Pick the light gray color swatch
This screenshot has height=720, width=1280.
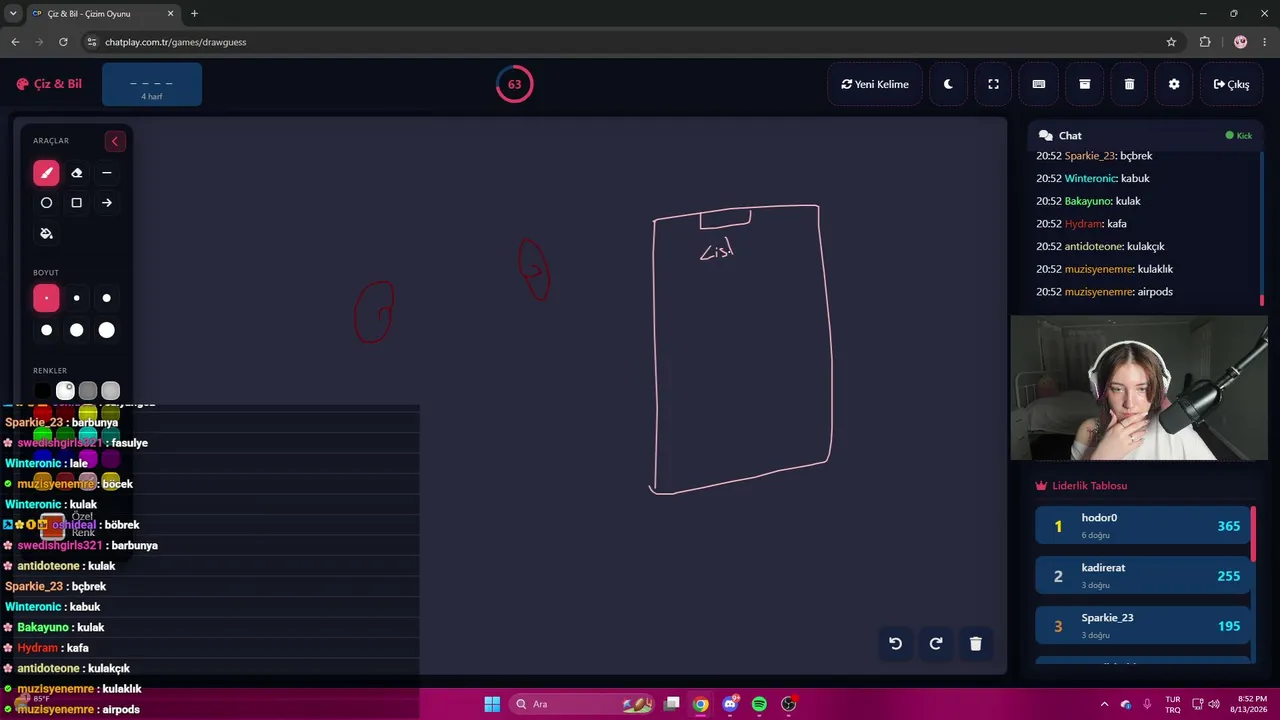tap(111, 391)
